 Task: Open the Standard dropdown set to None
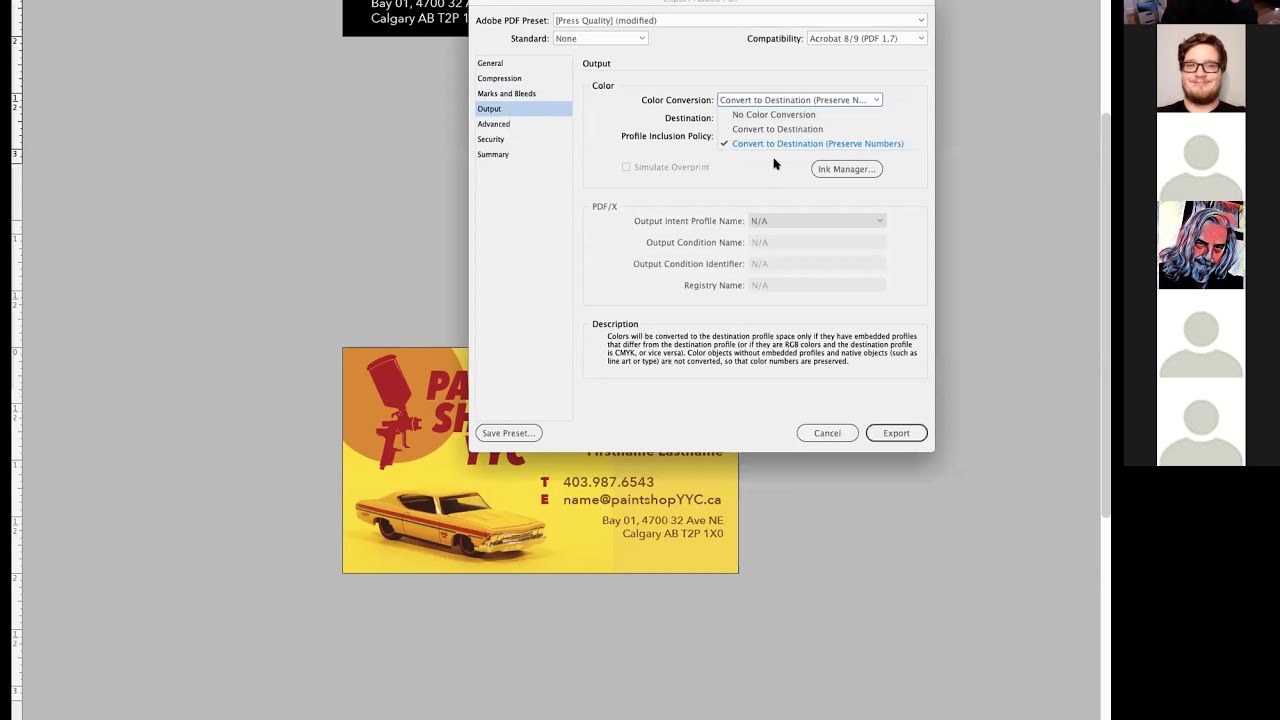click(600, 38)
